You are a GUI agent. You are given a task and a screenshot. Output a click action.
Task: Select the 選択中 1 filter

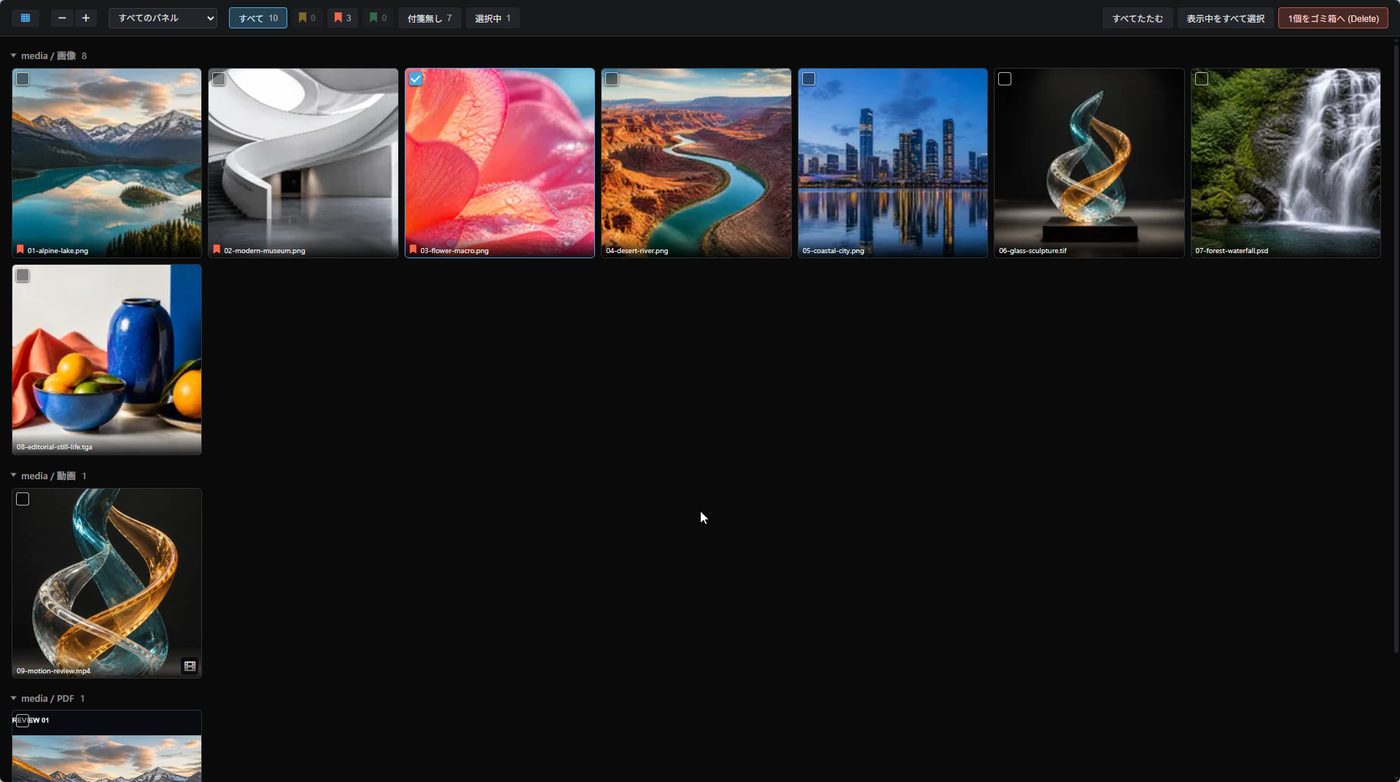492,18
